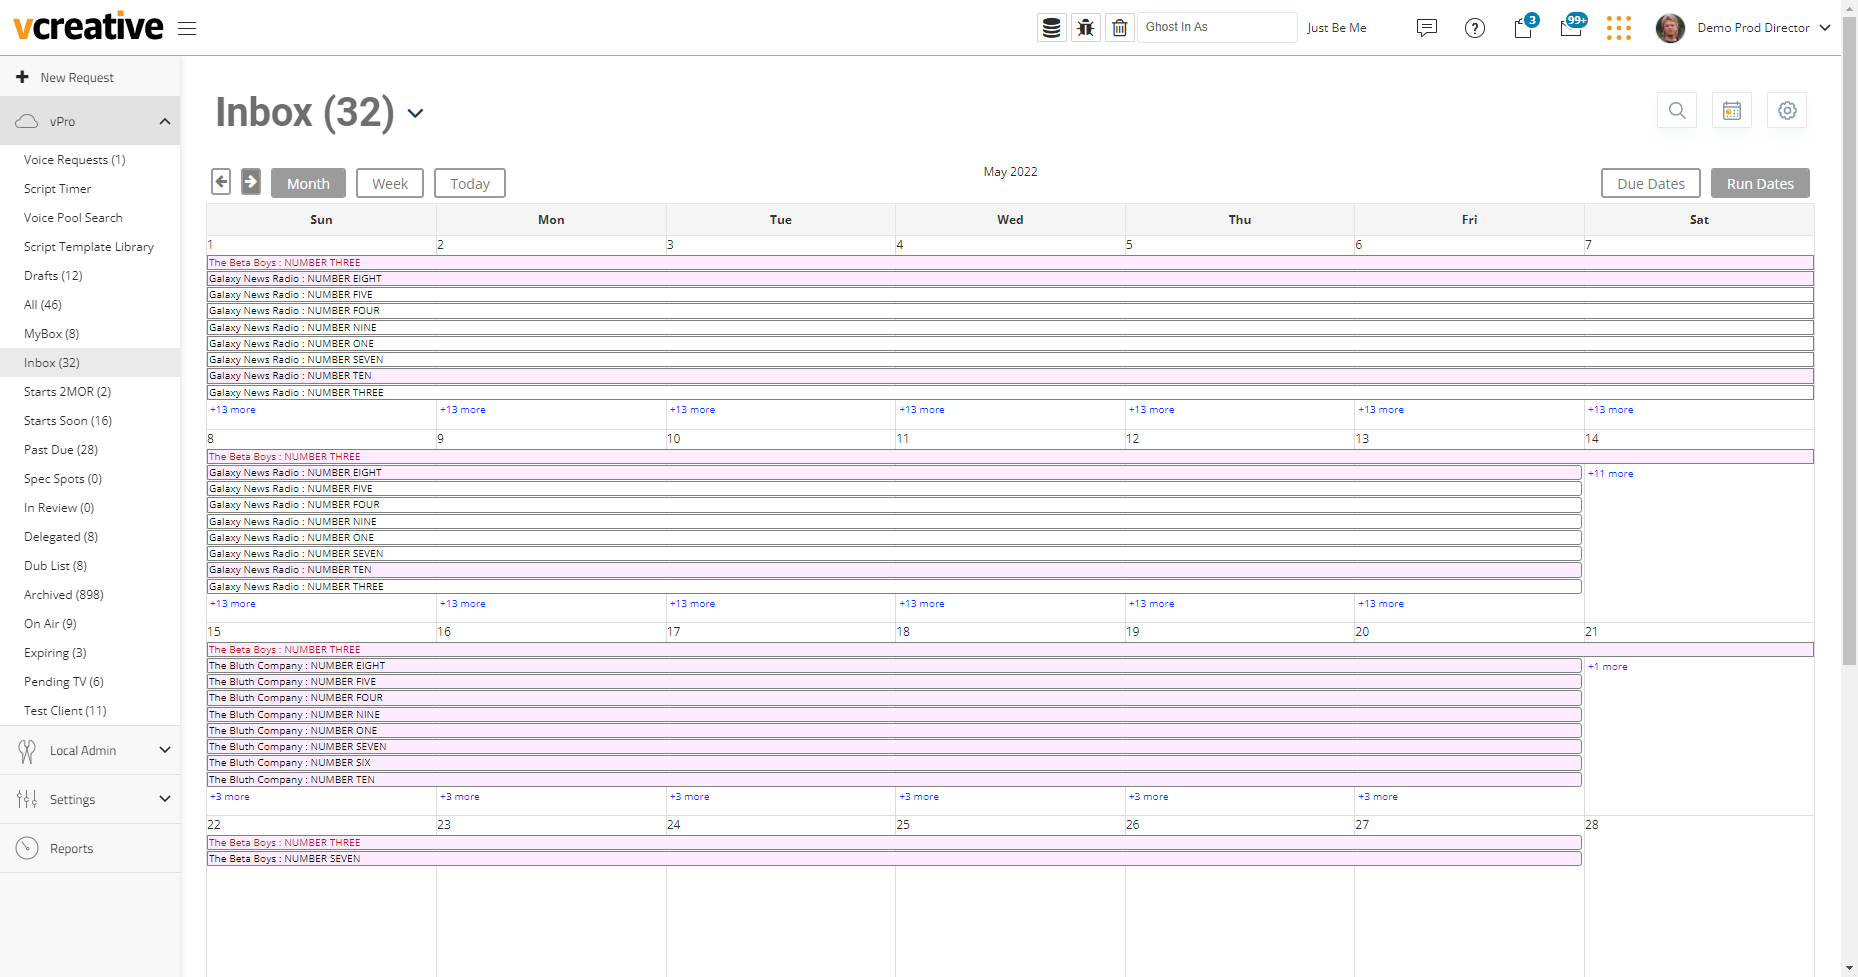Open the calendar view icon
The height and width of the screenshot is (977, 1858).
pyautogui.click(x=1732, y=111)
